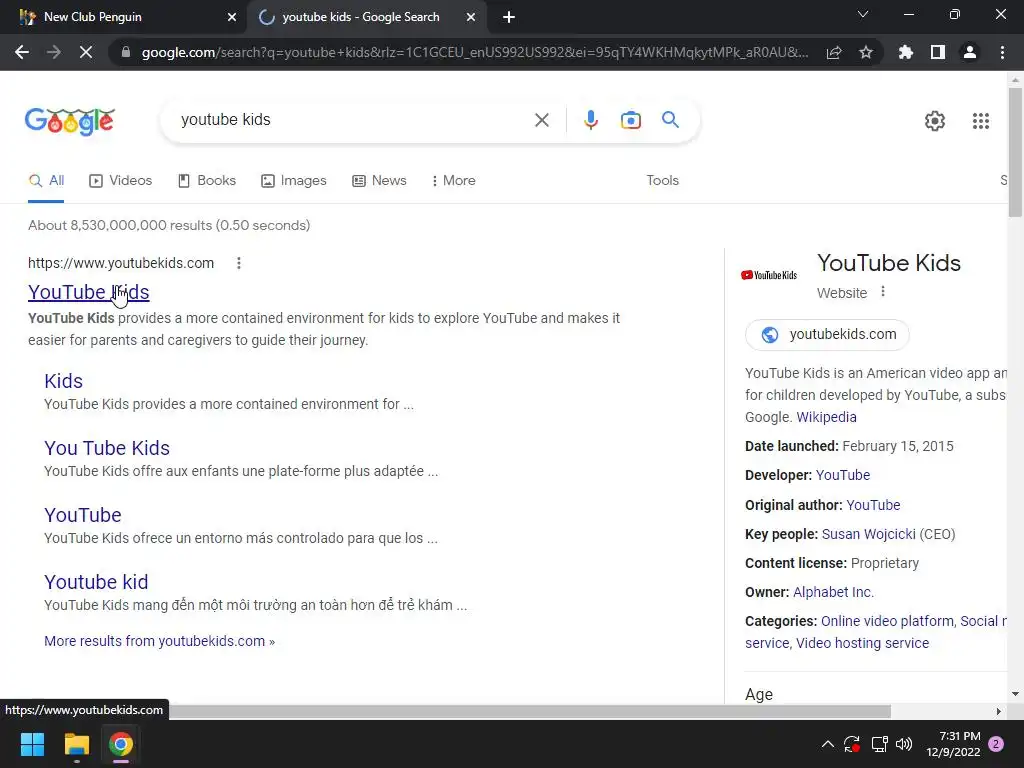Click the Google holiday logo
1024x768 pixels.
pos(70,121)
